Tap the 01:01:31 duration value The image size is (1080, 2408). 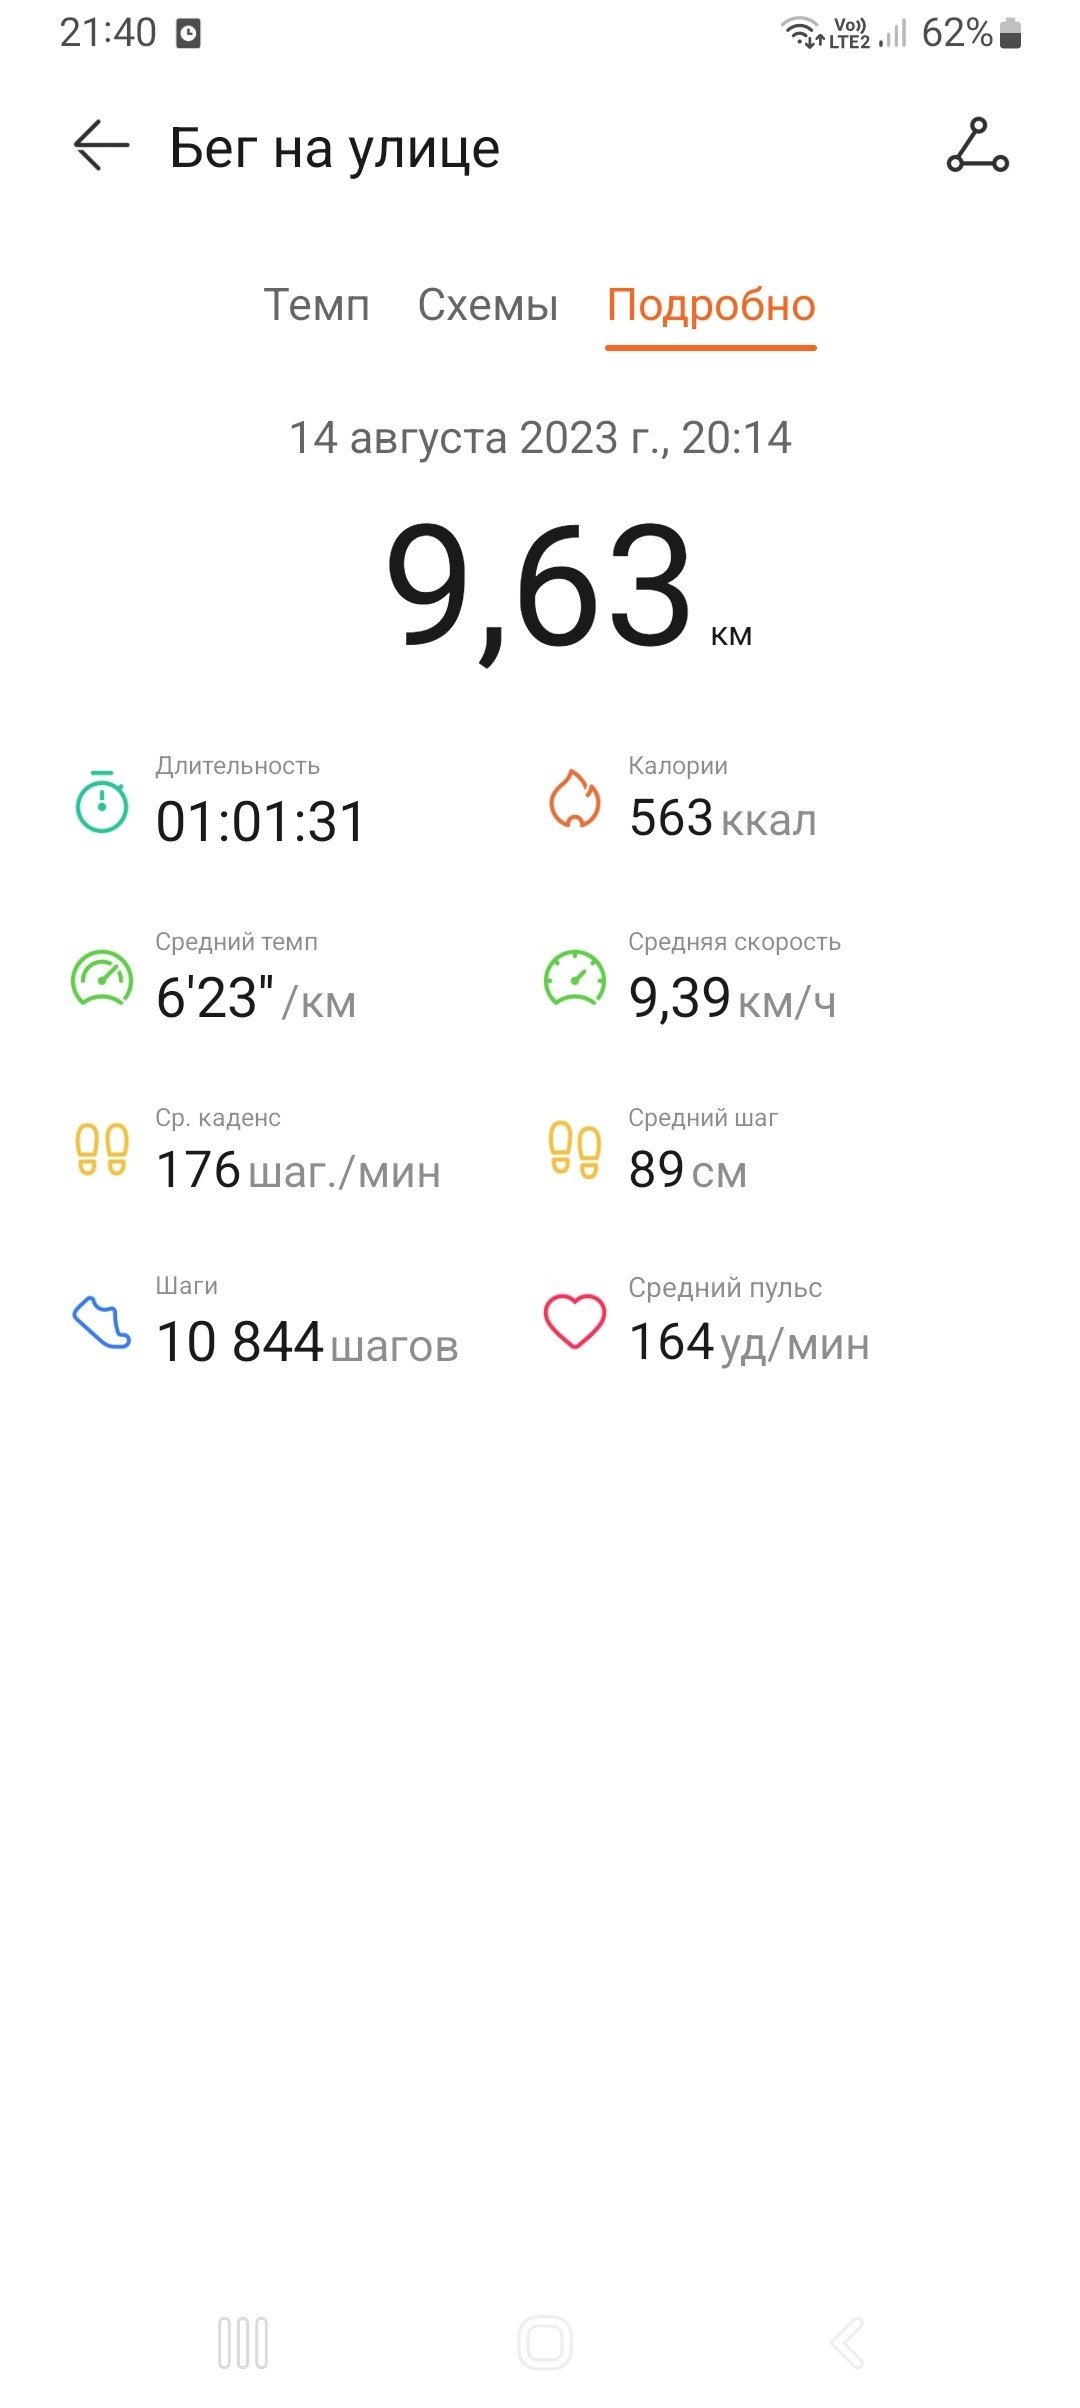point(261,822)
